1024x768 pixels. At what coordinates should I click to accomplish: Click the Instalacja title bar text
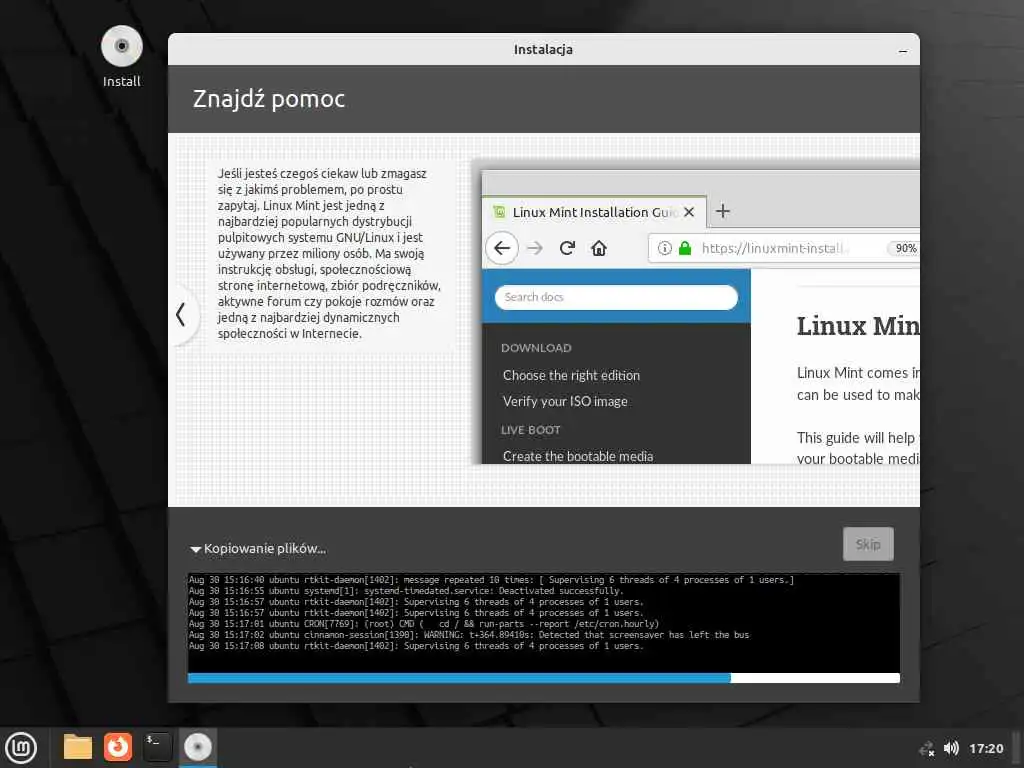[x=543, y=50]
